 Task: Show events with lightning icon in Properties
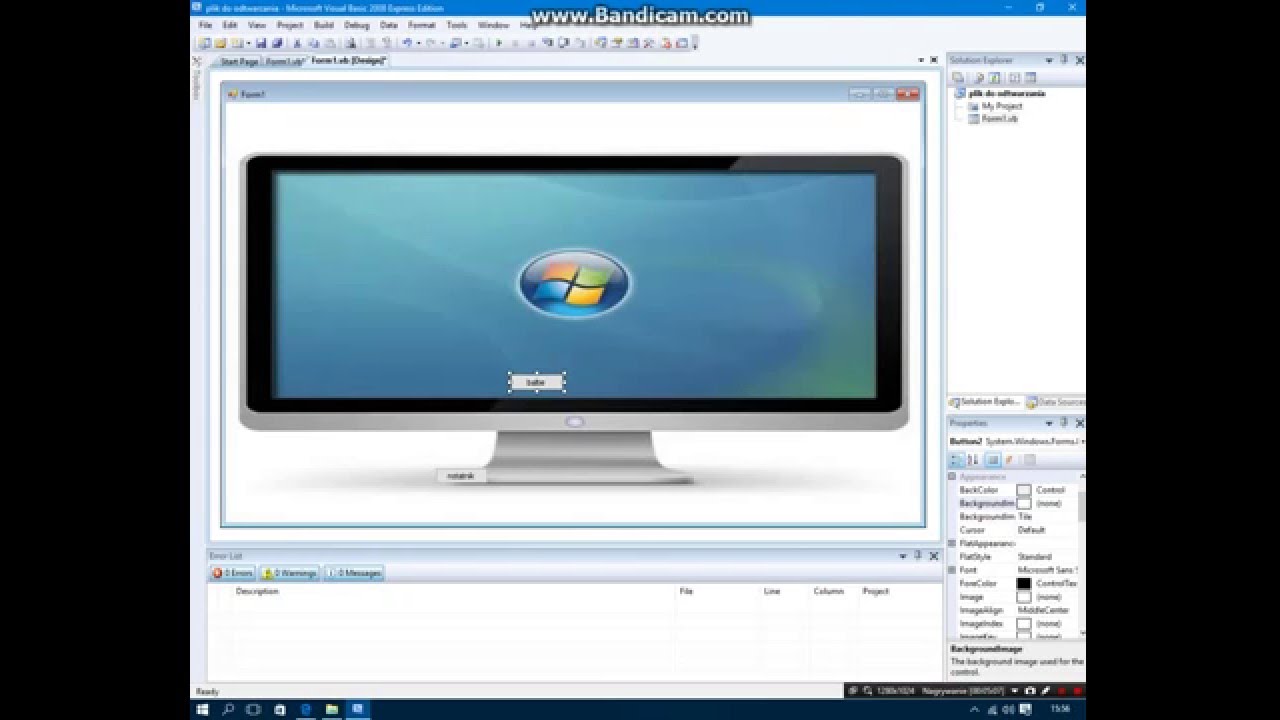(1009, 460)
